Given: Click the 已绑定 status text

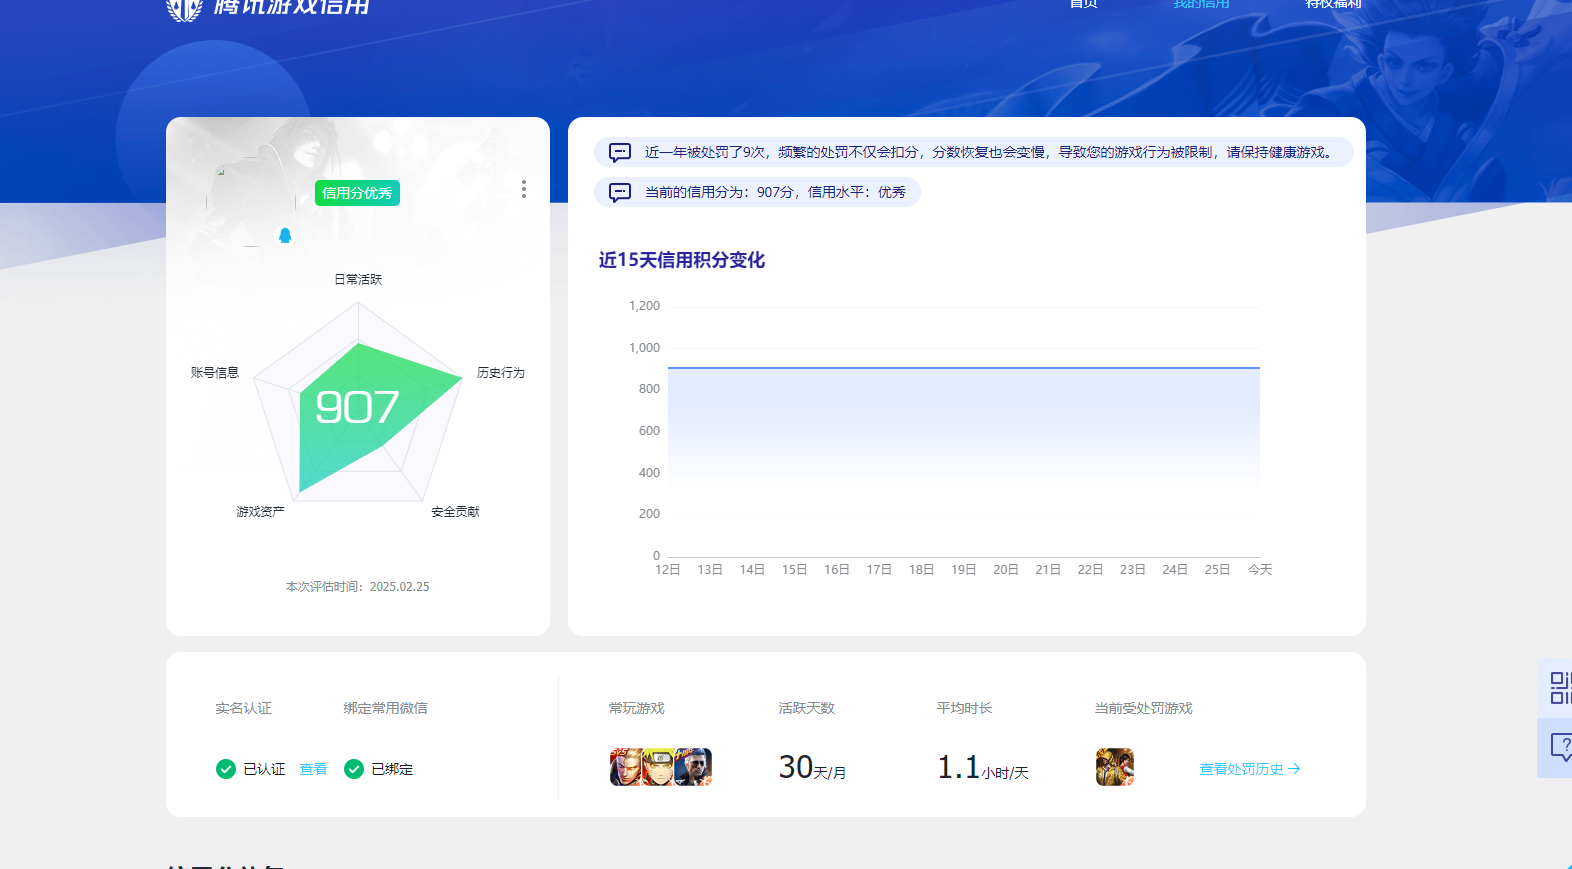Looking at the screenshot, I should 392,769.
